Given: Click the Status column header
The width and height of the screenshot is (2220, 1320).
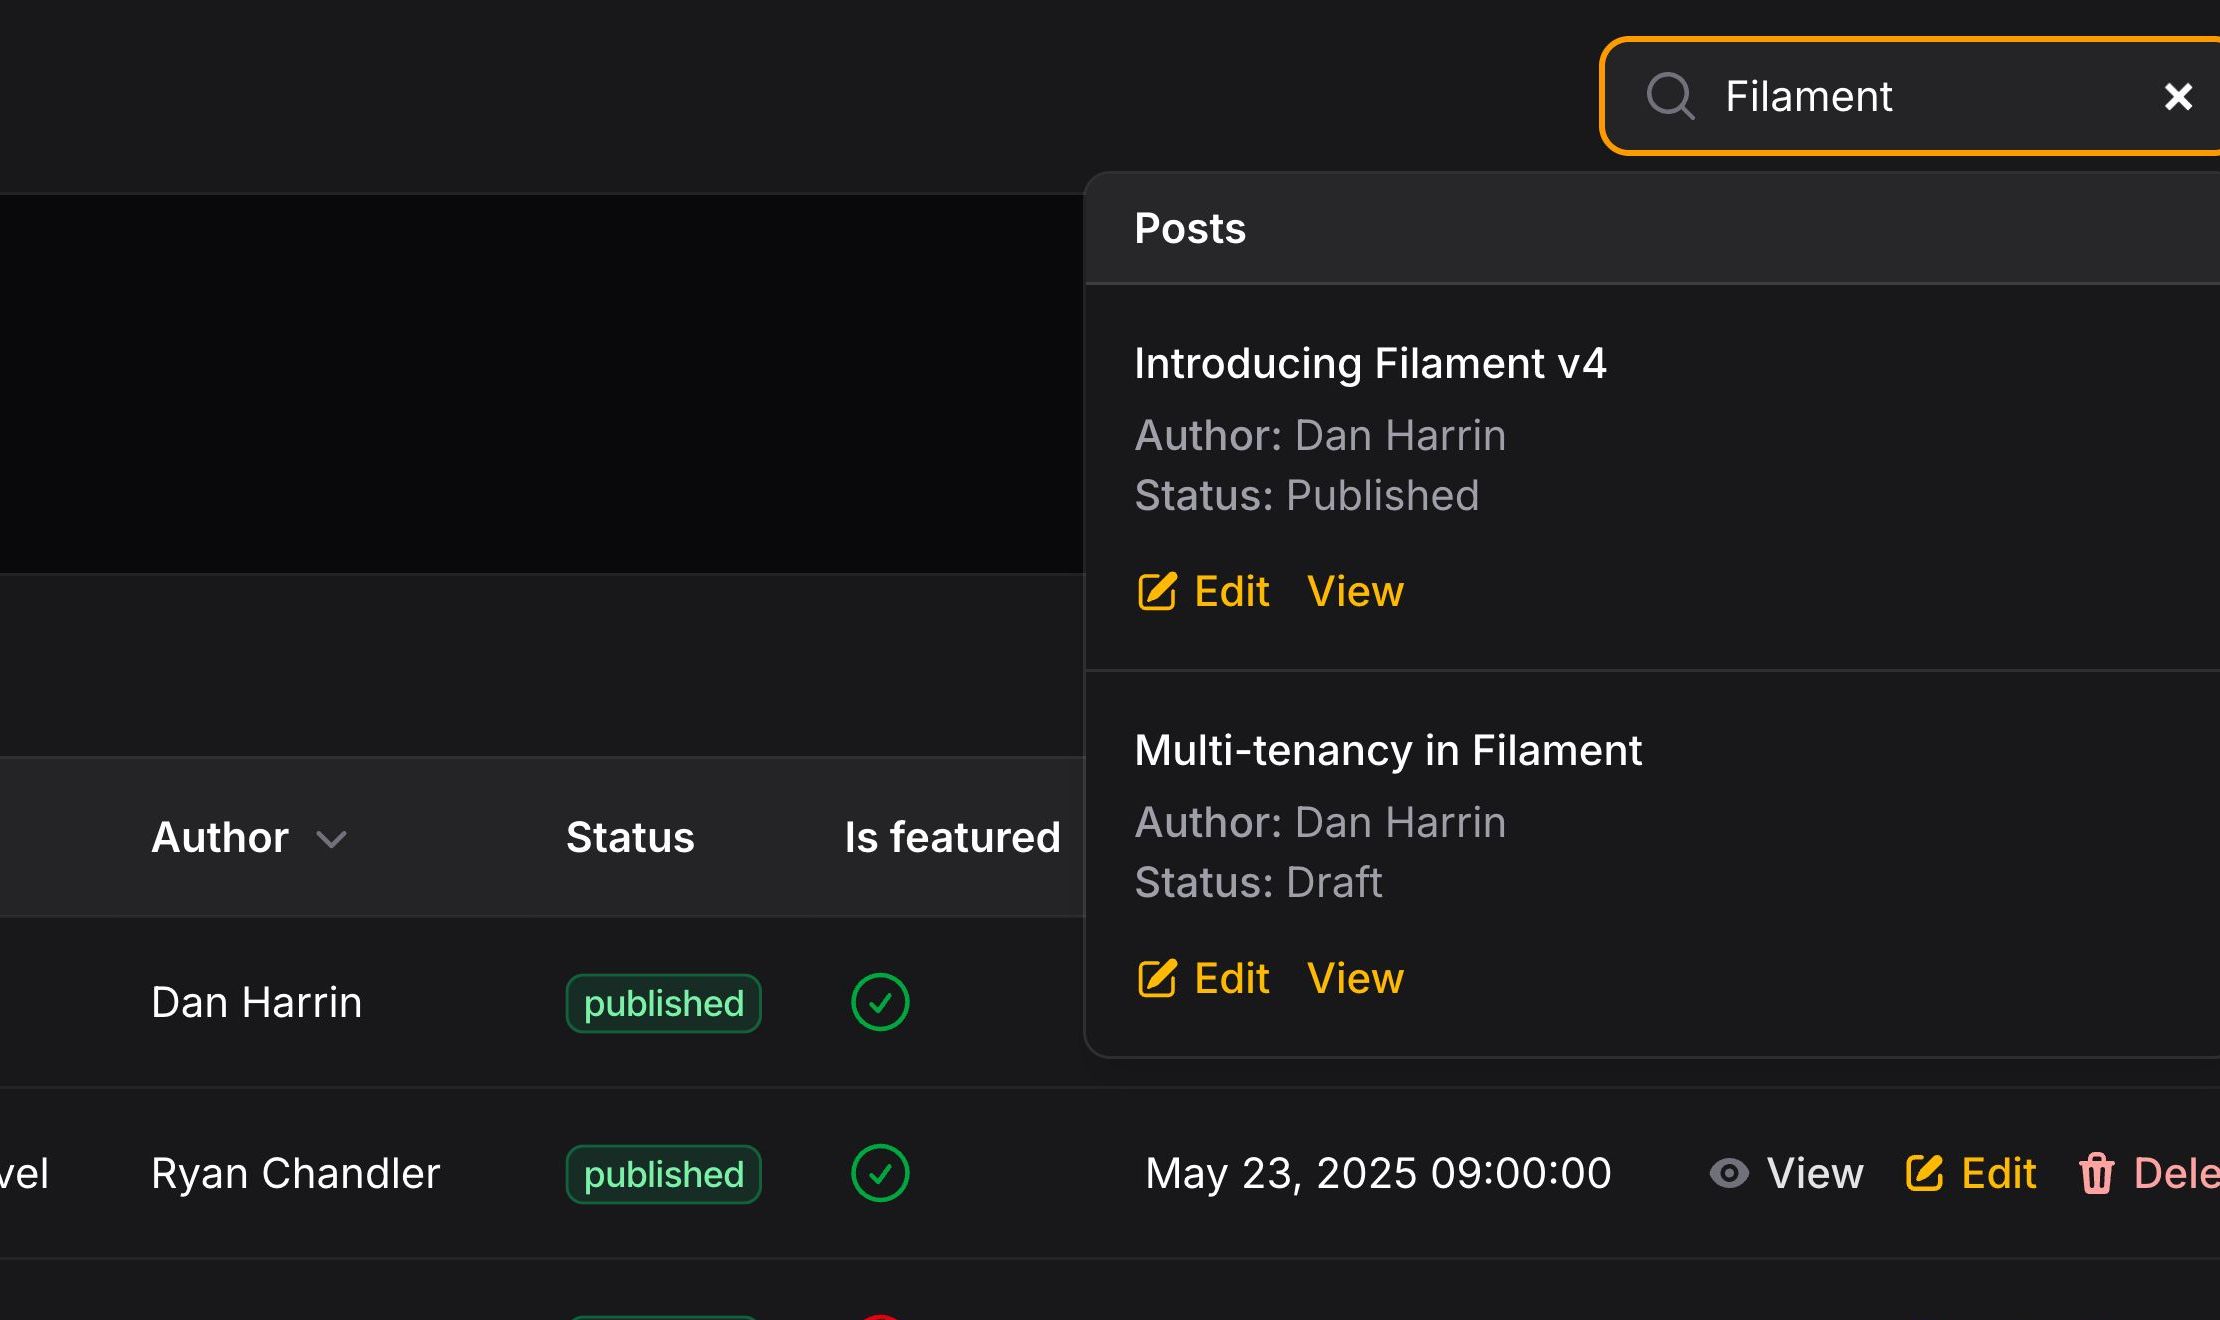Looking at the screenshot, I should coord(630,837).
